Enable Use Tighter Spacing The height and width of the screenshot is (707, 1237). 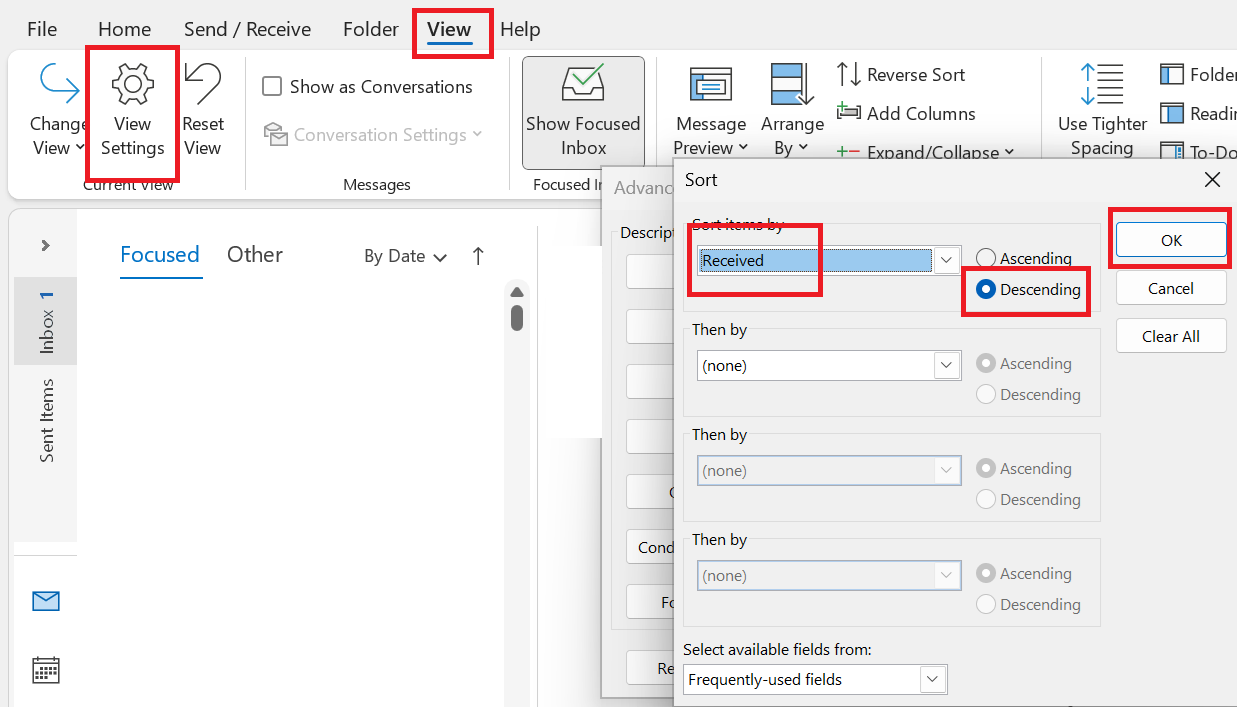click(x=1102, y=111)
